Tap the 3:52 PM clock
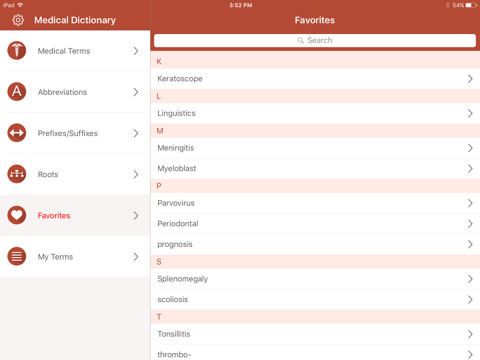 point(241,5)
